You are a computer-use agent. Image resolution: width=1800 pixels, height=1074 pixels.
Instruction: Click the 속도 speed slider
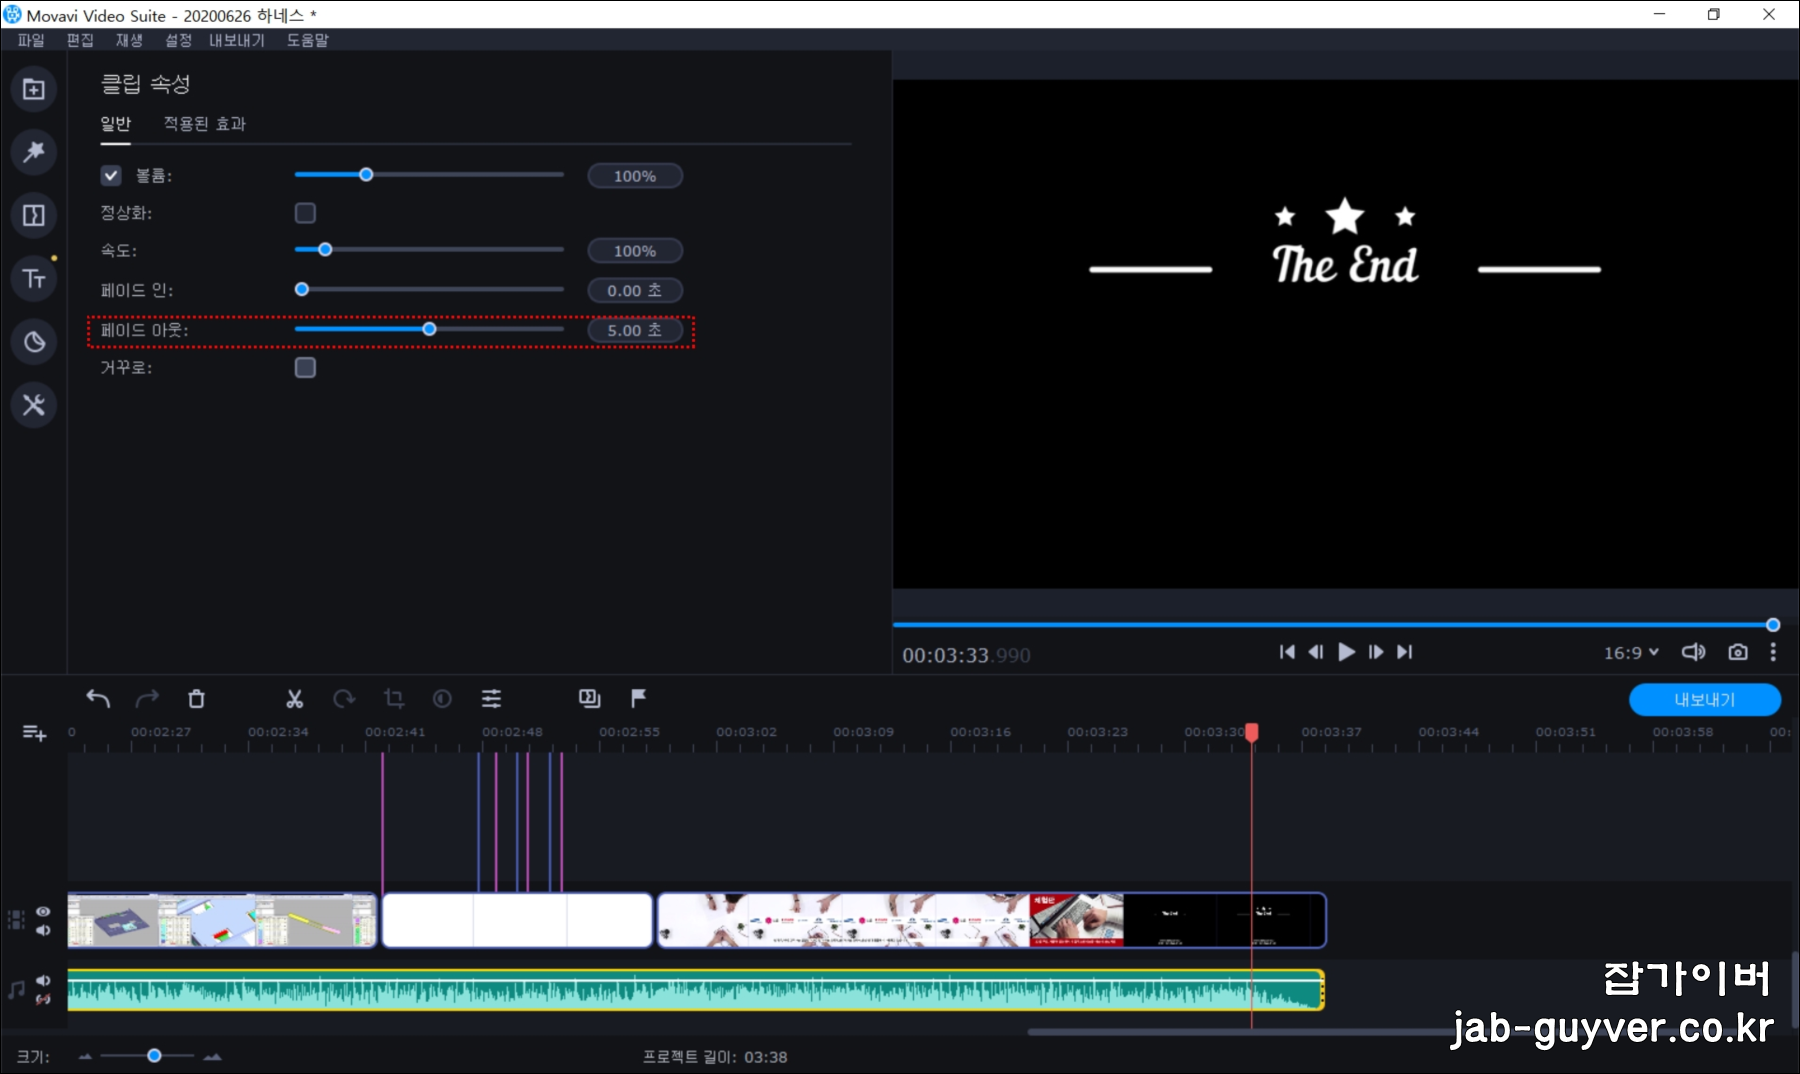(x=429, y=250)
